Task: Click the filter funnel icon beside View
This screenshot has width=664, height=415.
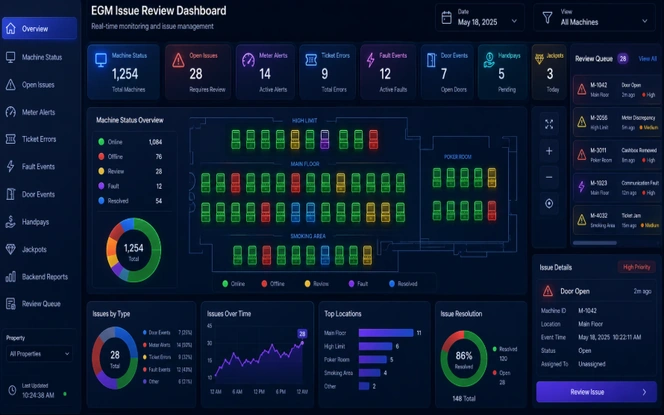Action: click(x=548, y=17)
